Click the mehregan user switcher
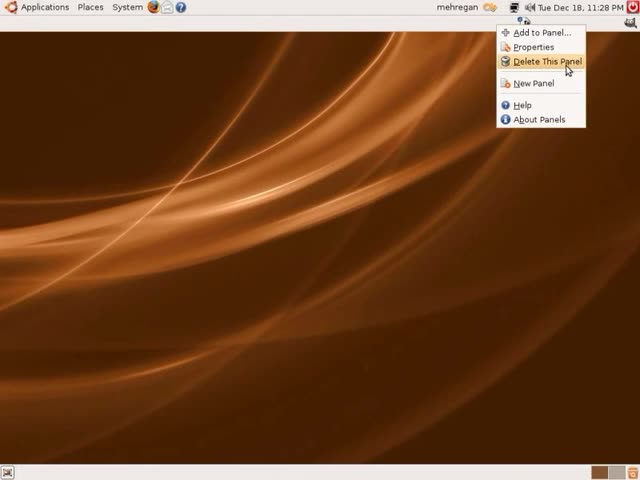Image resolution: width=640 pixels, height=480 pixels. (457, 7)
